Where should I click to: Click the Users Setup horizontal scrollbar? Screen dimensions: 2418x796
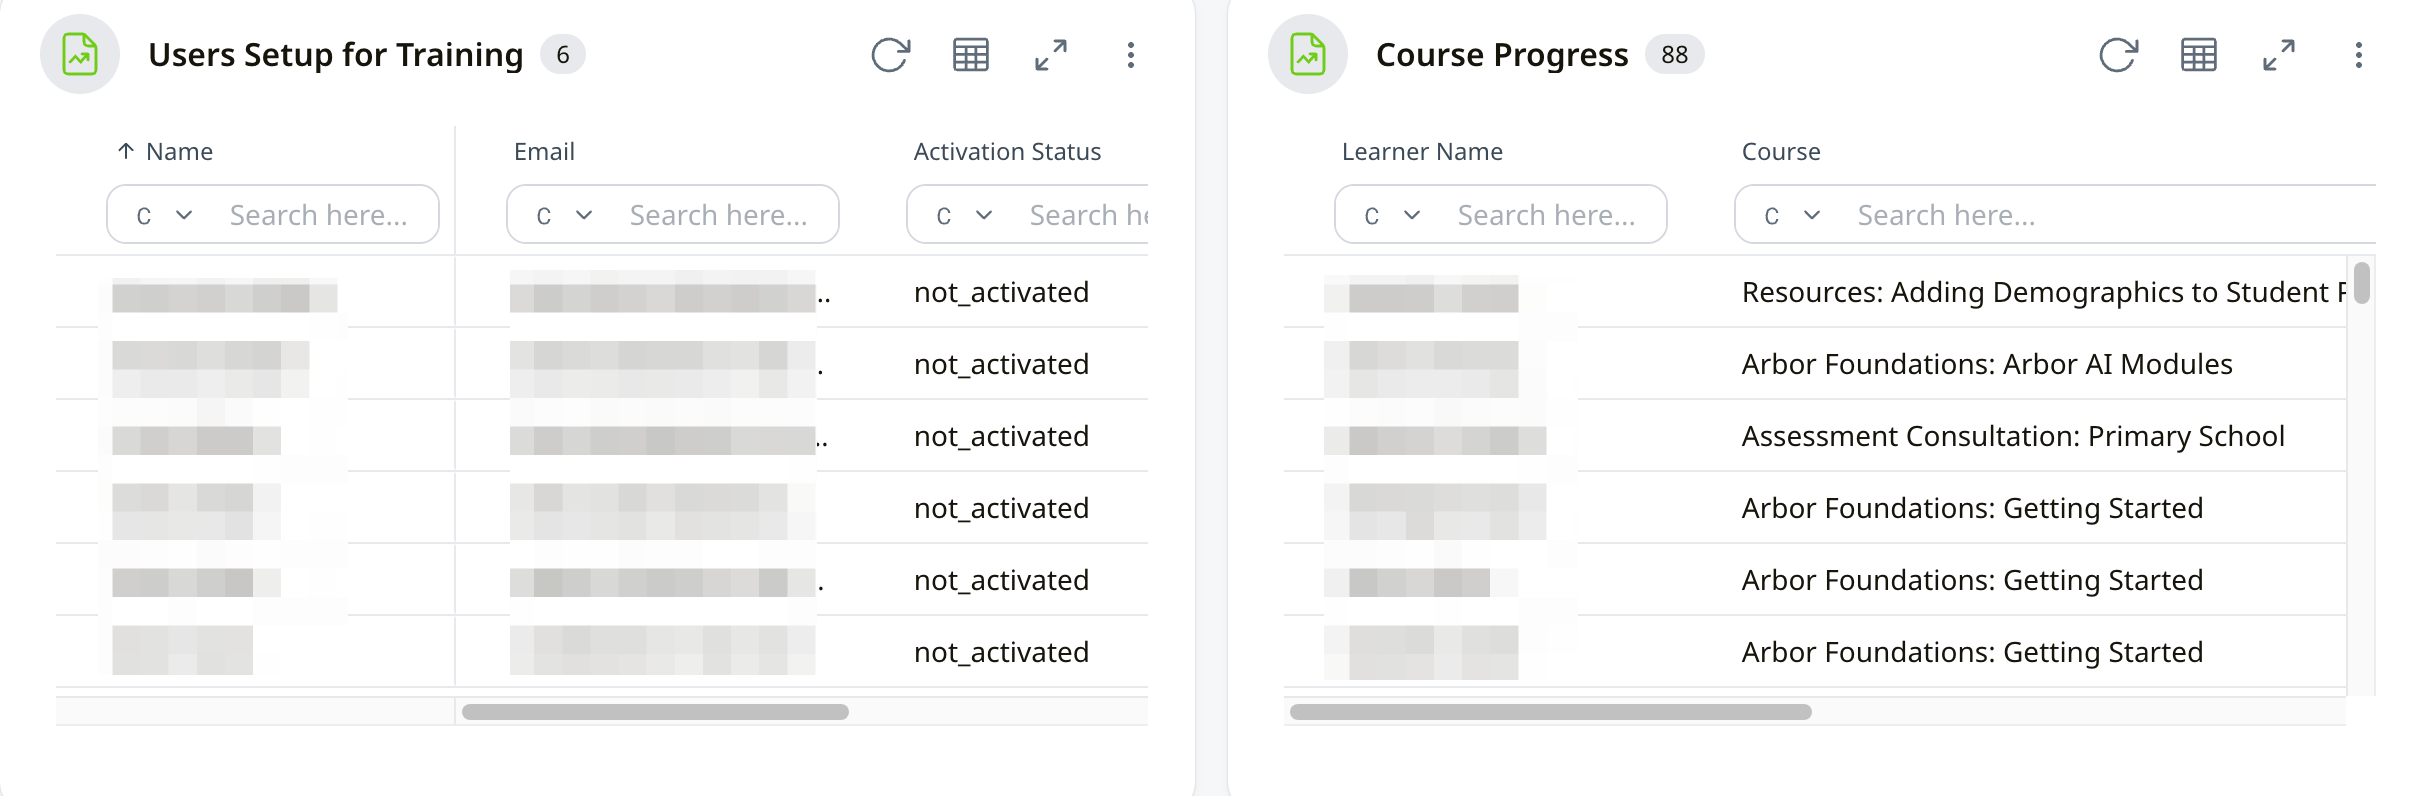655,712
